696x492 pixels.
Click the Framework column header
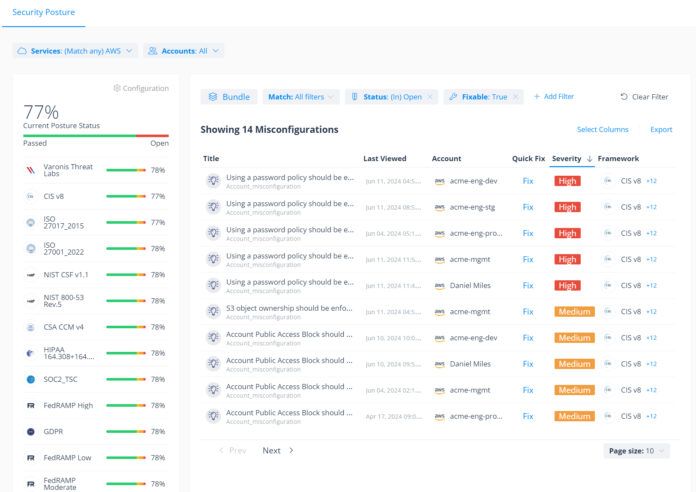pos(618,159)
